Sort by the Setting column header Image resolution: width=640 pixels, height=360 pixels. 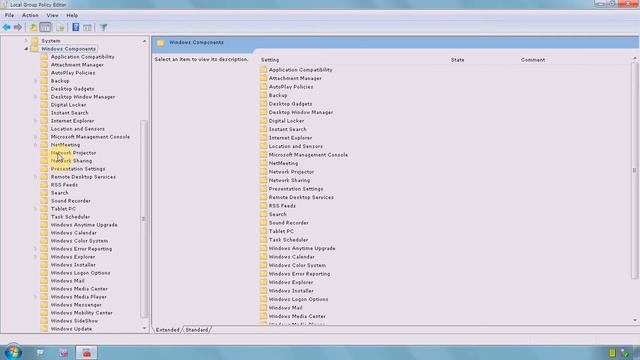(270, 60)
